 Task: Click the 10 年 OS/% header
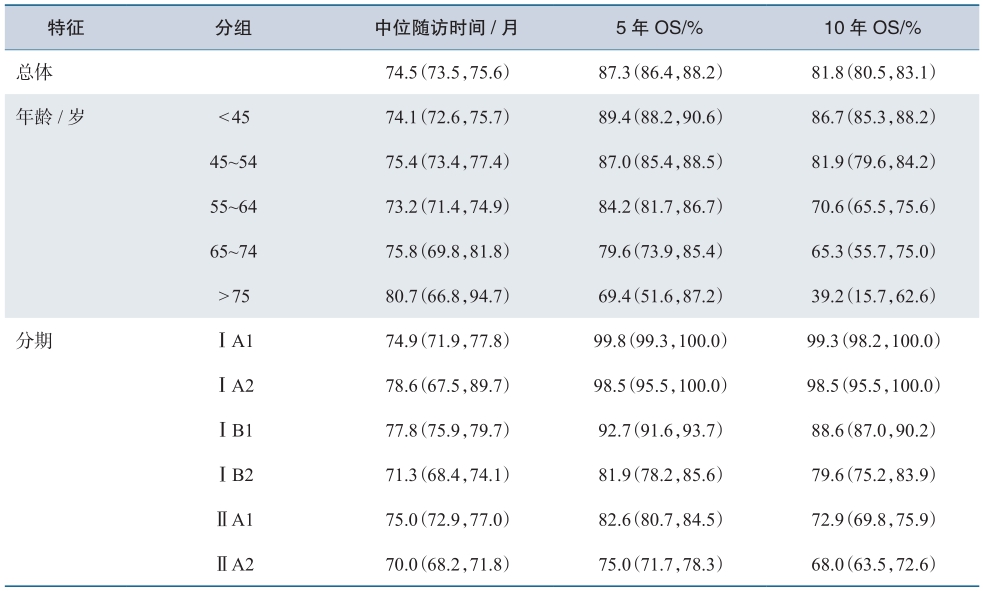pos(872,28)
